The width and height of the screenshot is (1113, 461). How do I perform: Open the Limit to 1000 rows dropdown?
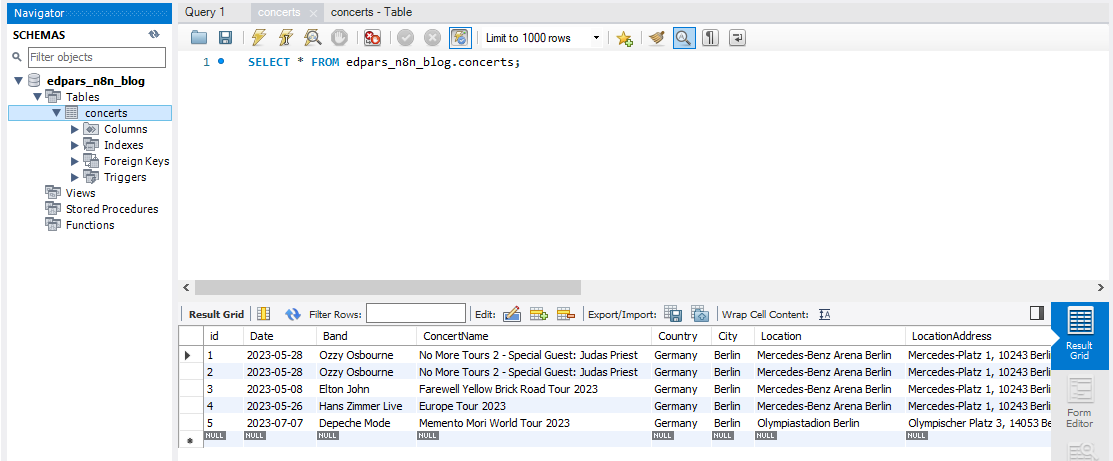point(597,38)
